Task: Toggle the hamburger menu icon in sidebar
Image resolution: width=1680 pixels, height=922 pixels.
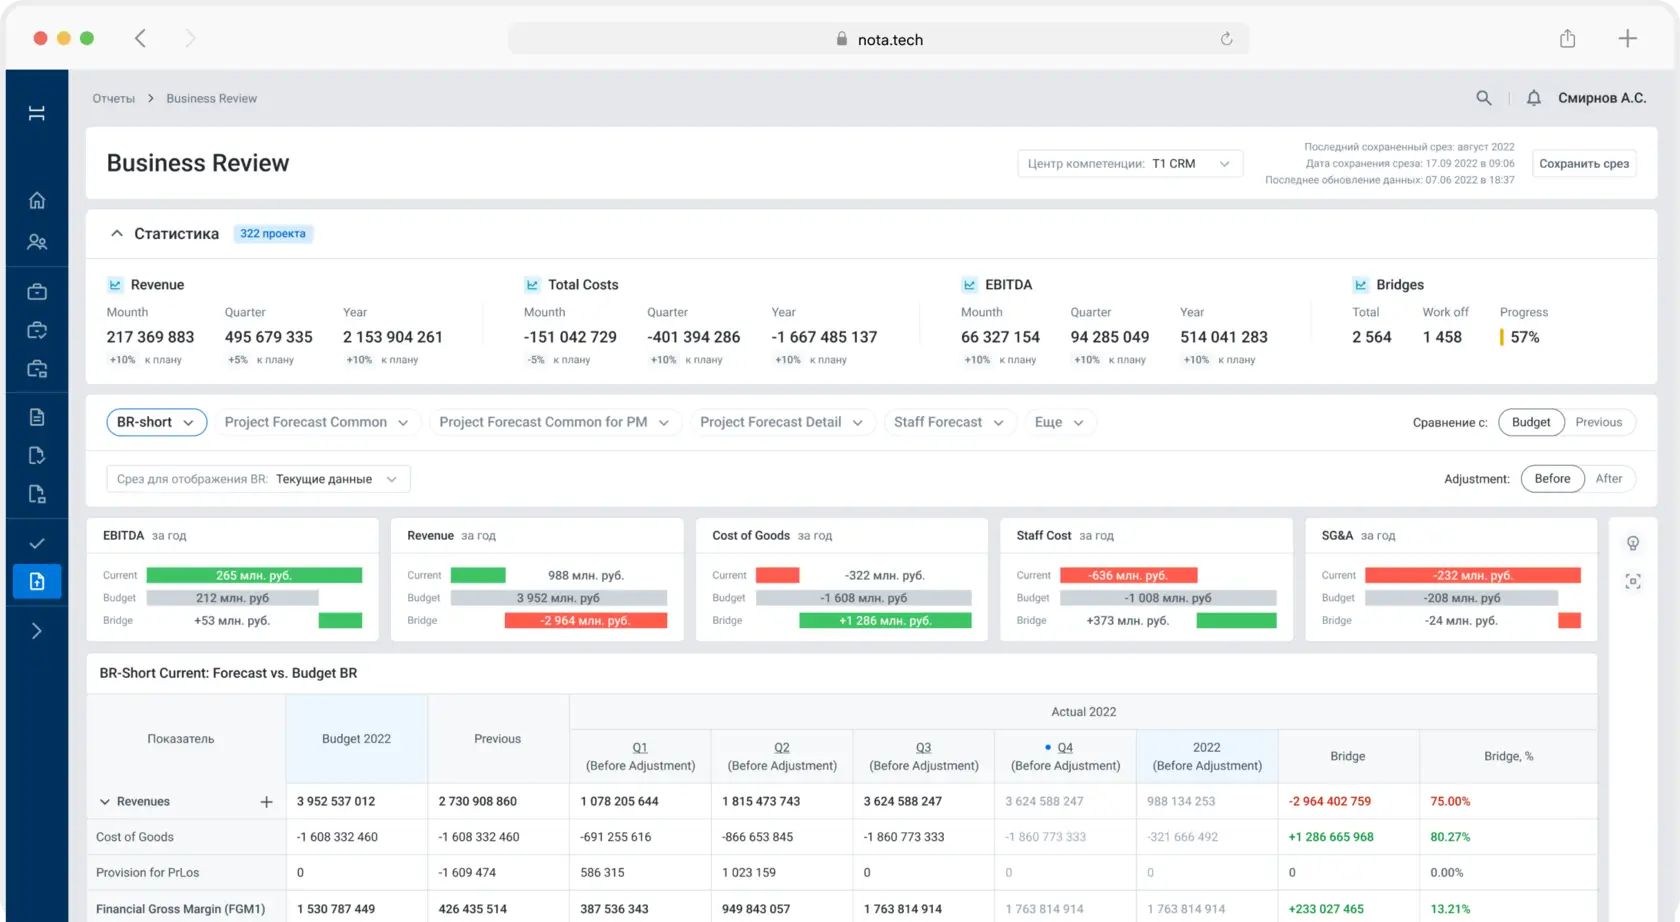Action: 37,113
